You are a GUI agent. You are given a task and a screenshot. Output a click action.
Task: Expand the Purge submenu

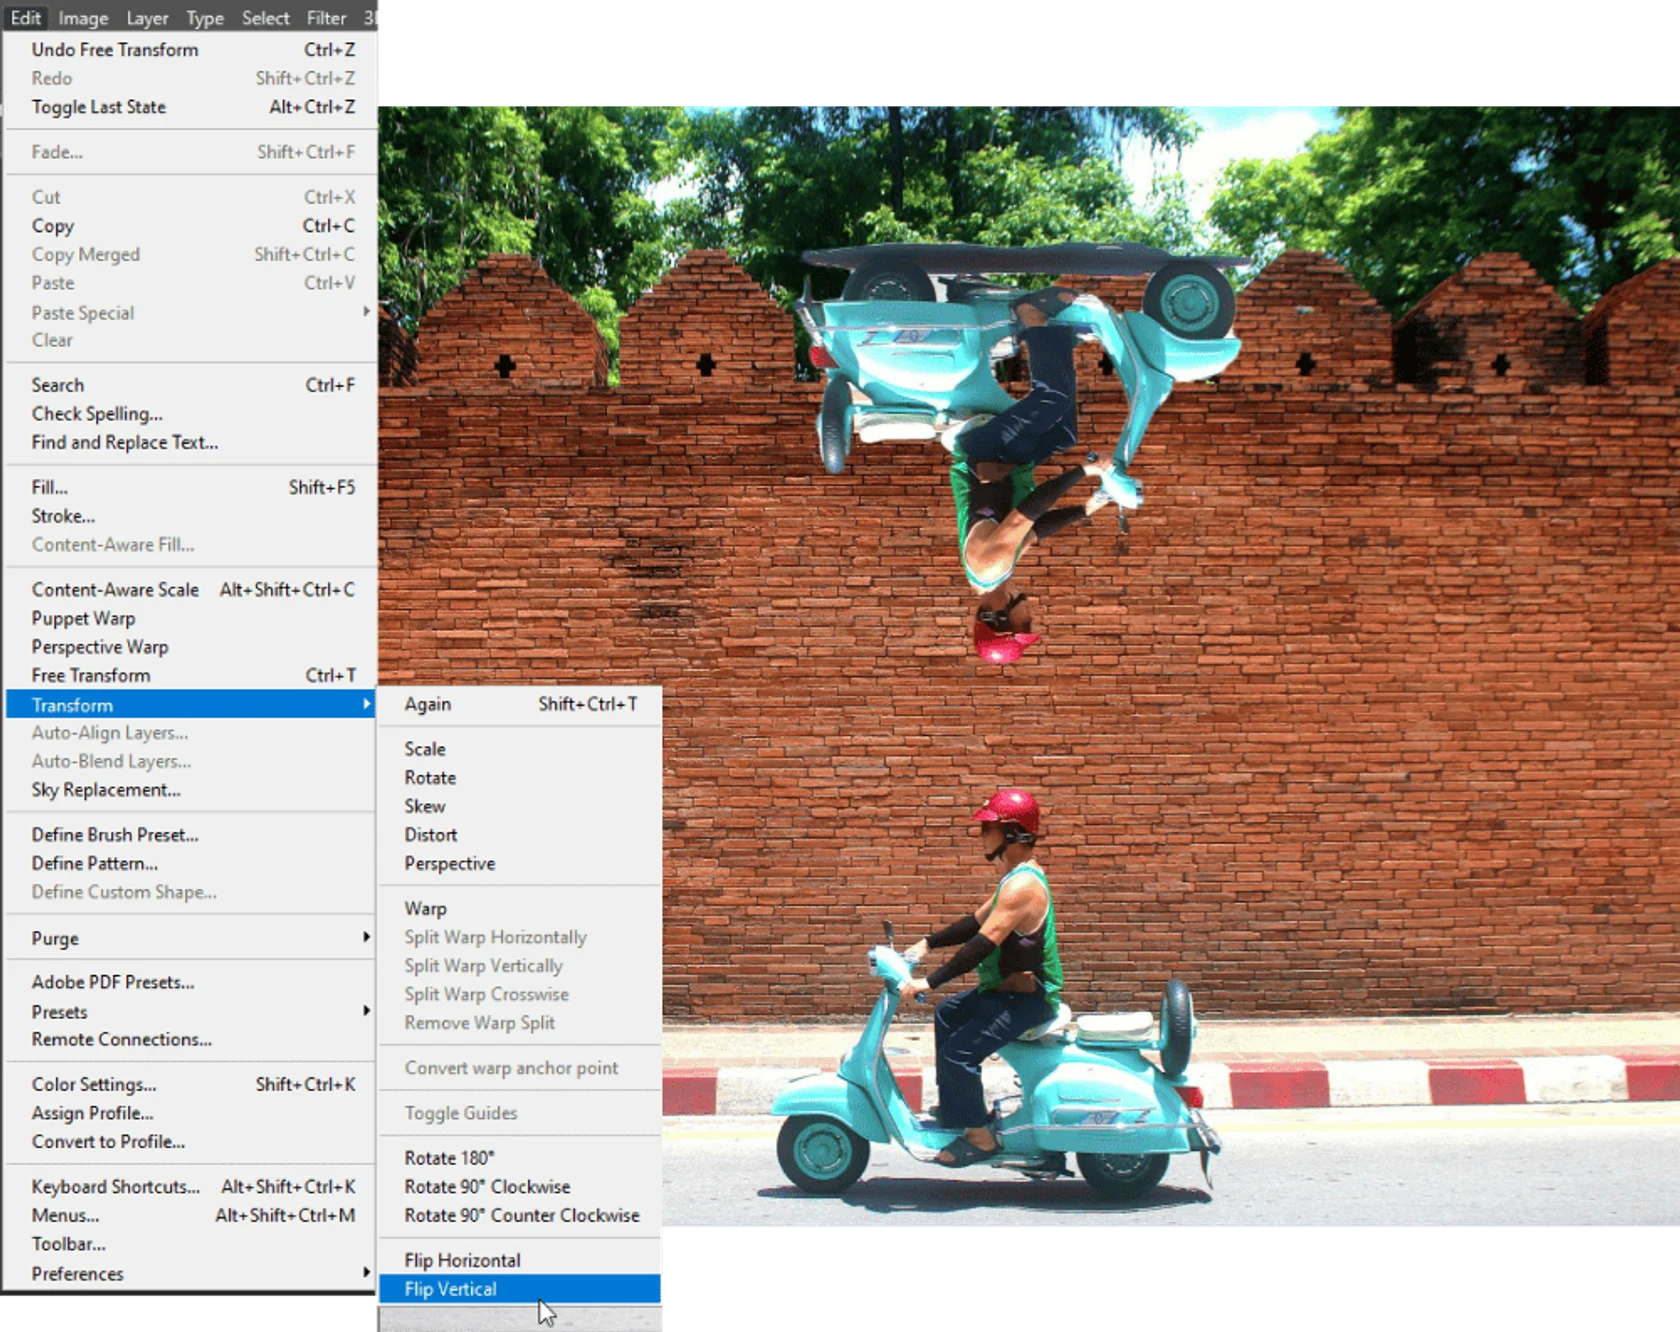54,938
